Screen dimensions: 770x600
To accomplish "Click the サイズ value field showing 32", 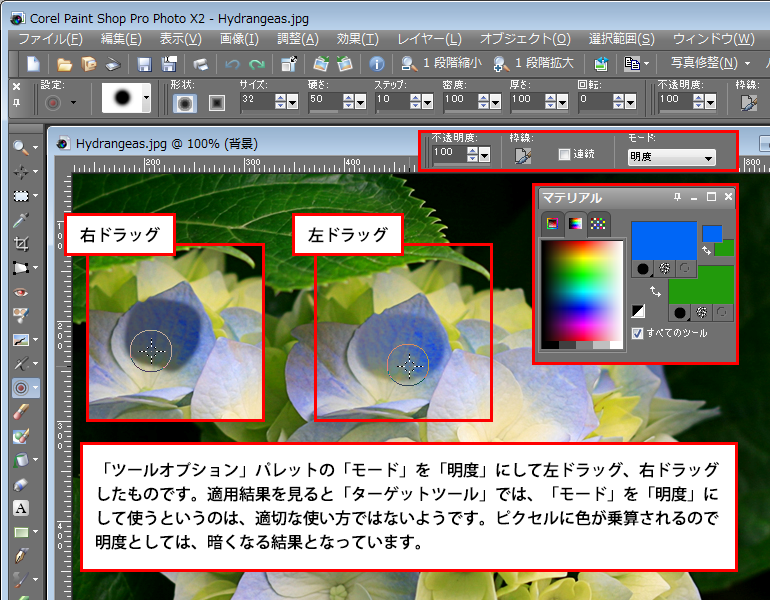I will tap(257, 101).
